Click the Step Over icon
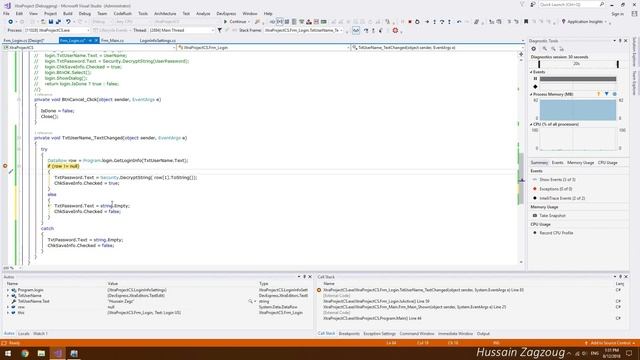The width and height of the screenshot is (640, 360). click(x=442, y=22)
